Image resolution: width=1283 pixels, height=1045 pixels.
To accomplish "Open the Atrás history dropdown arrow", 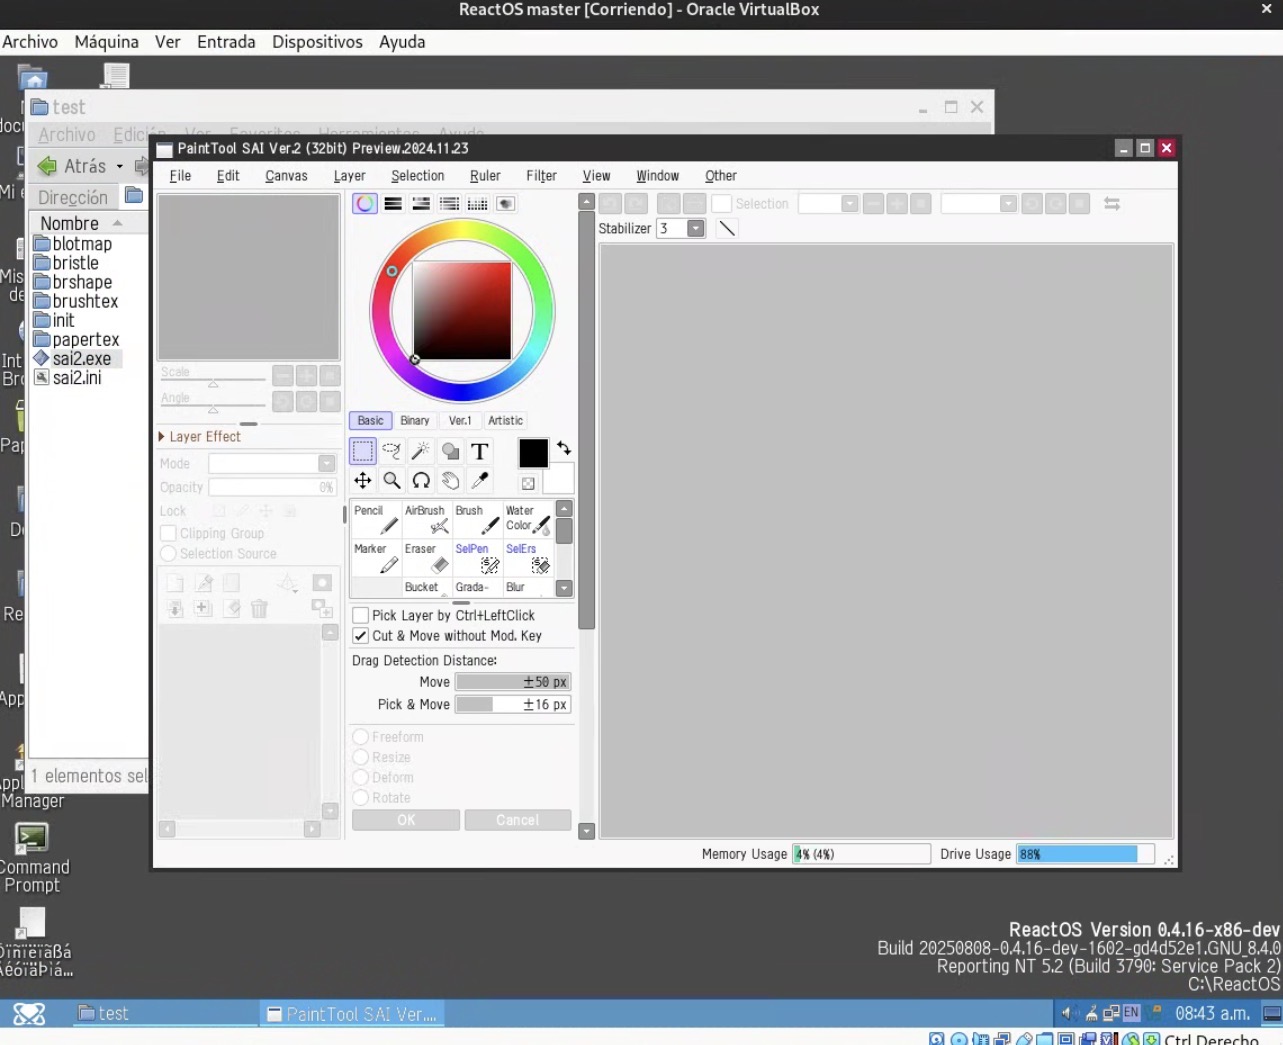I will (x=120, y=167).
